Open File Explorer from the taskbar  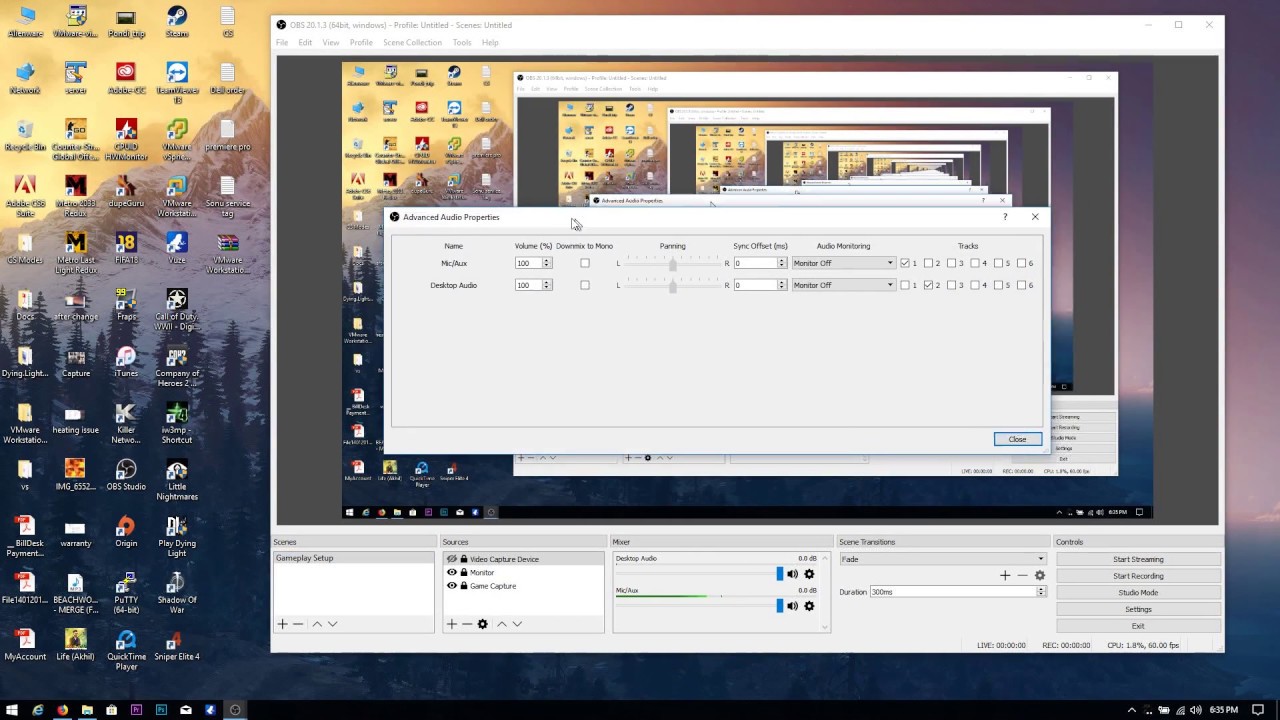[x=87, y=710]
